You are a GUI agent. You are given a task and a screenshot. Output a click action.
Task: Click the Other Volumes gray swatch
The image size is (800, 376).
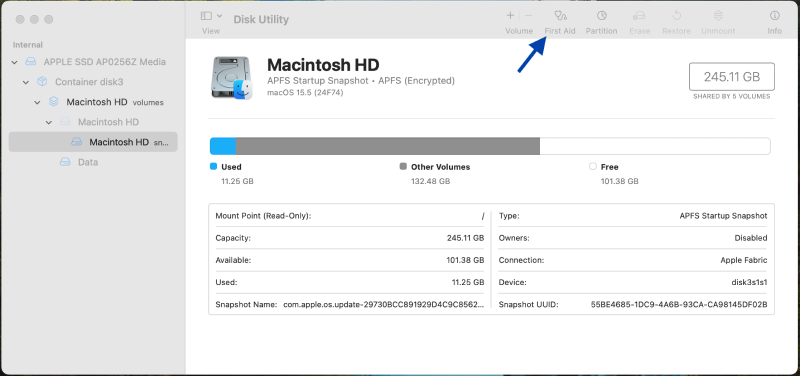pyautogui.click(x=404, y=166)
